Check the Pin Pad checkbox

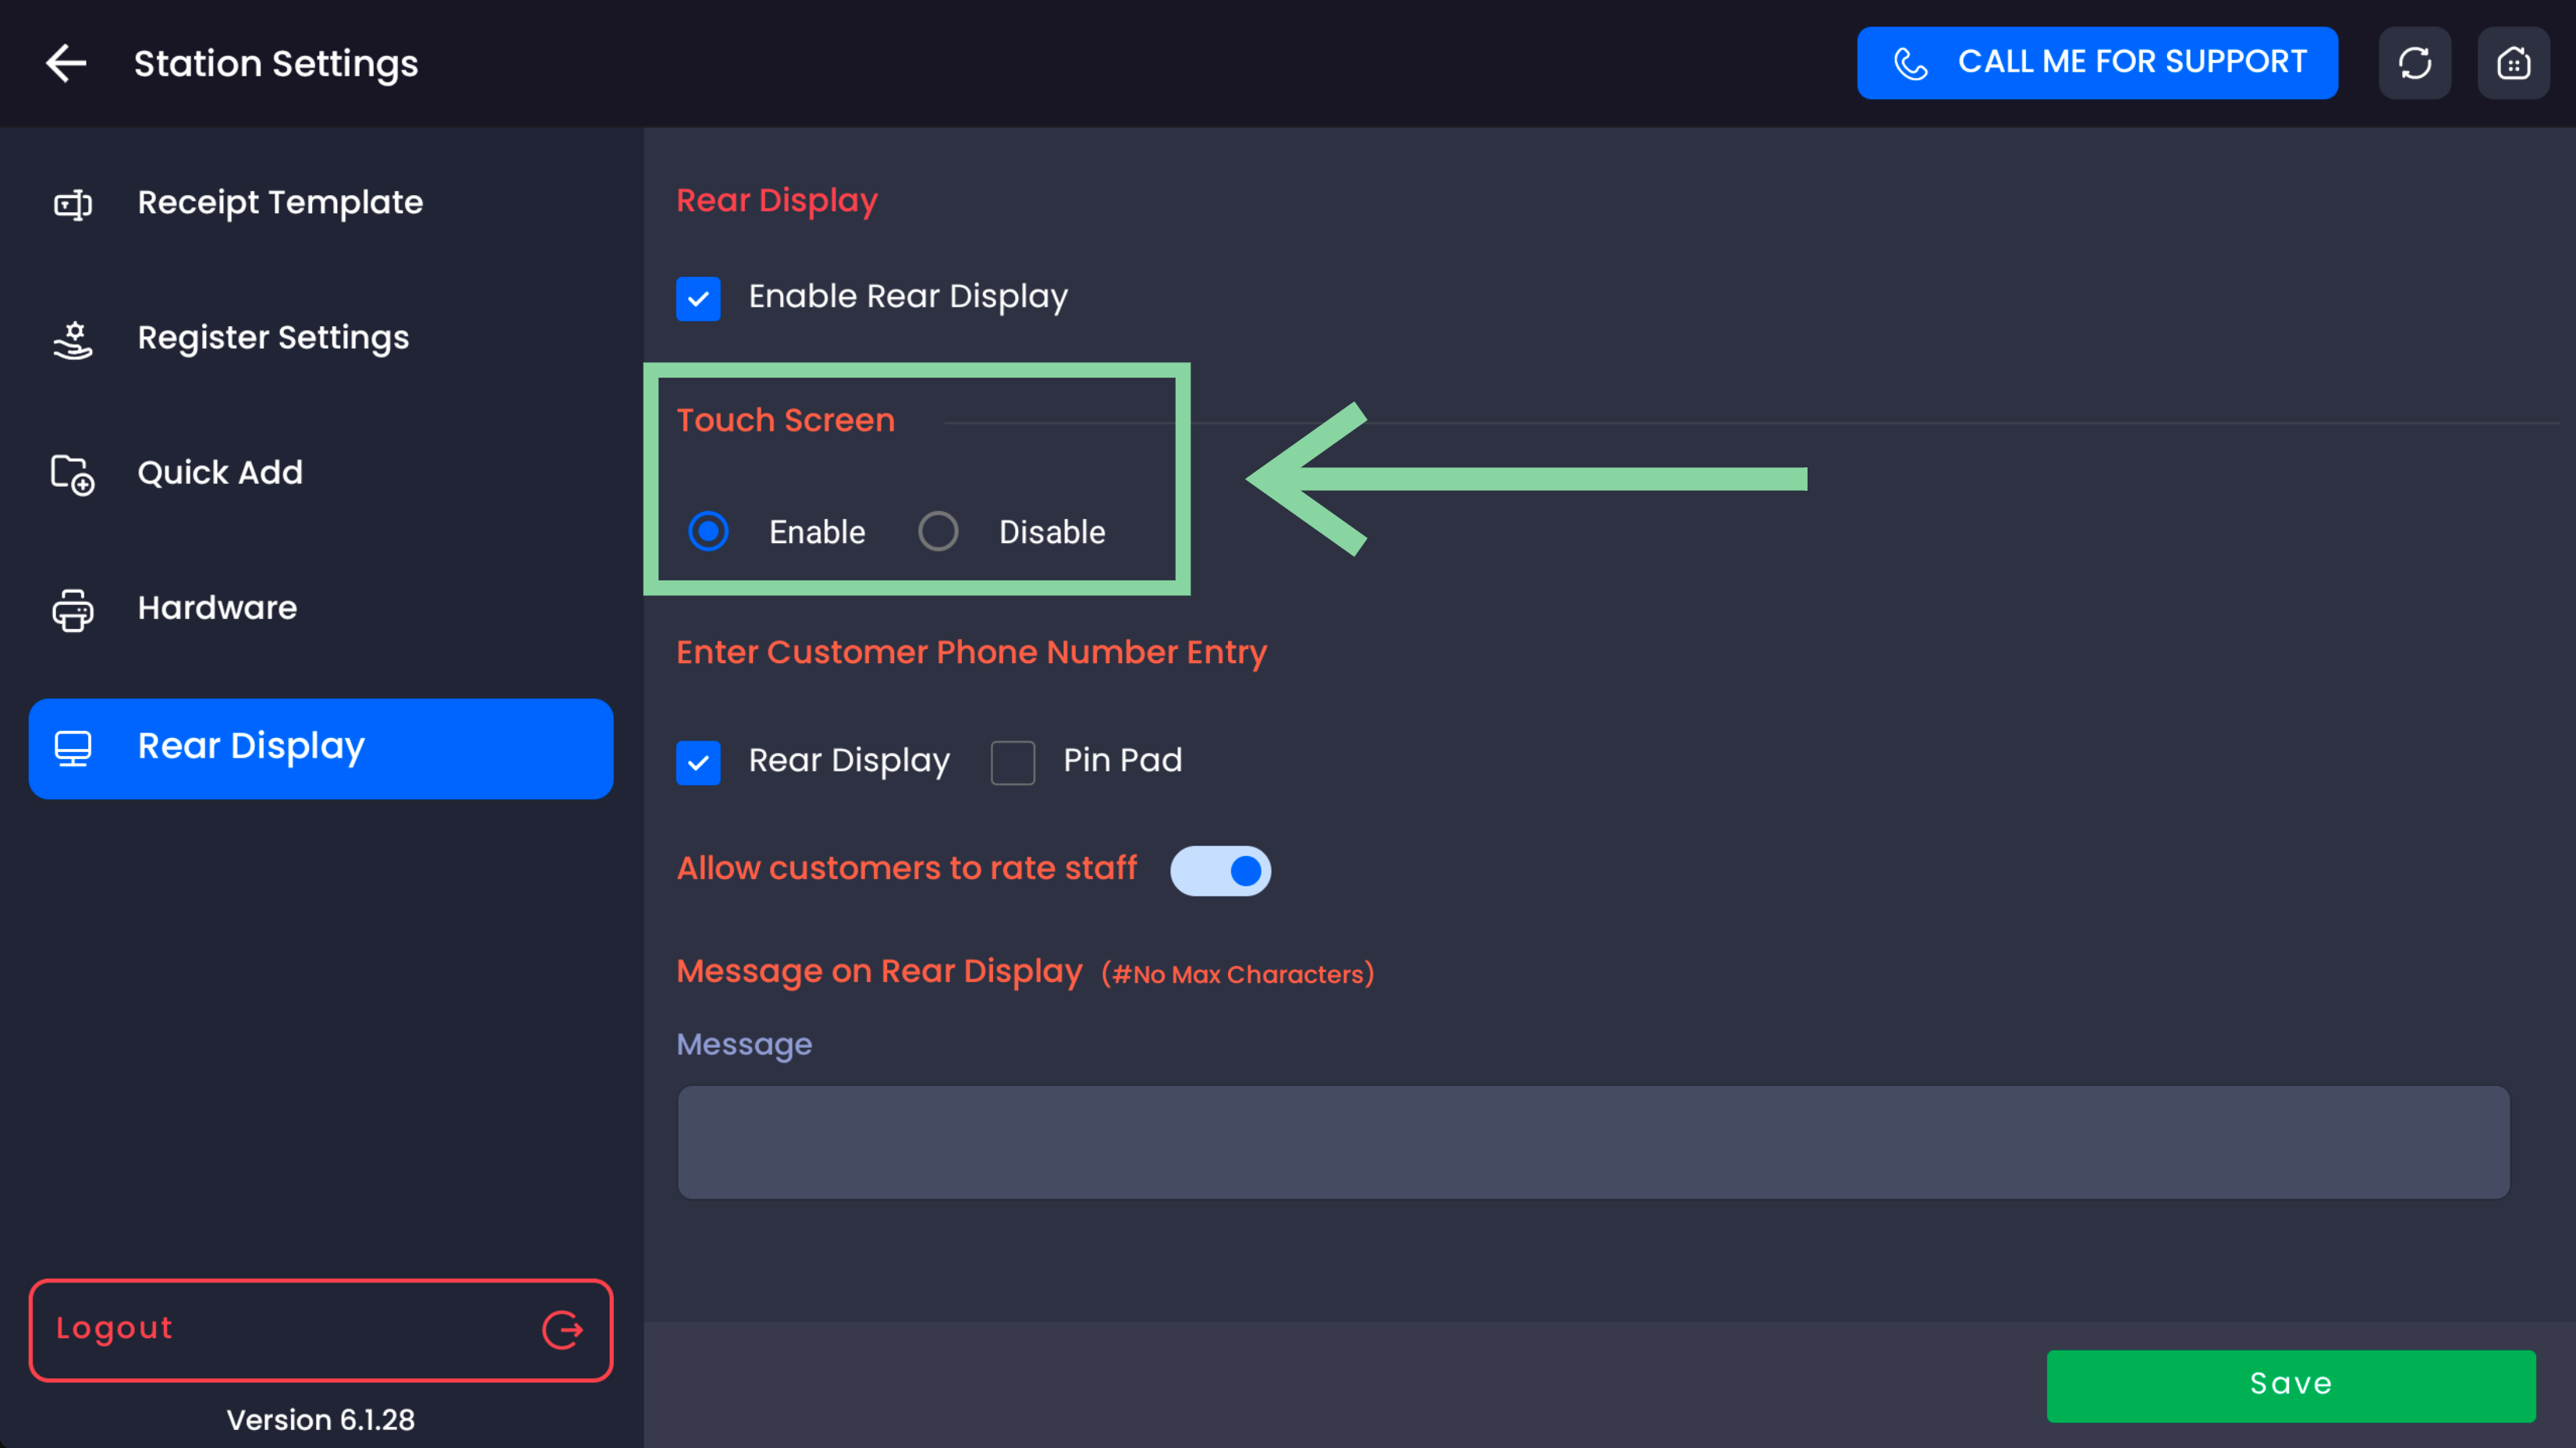tap(1012, 762)
